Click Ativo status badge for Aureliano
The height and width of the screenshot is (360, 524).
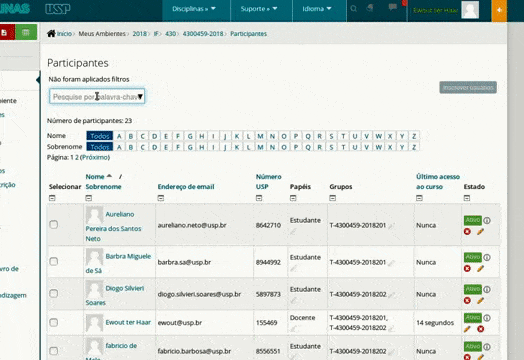coord(473,220)
